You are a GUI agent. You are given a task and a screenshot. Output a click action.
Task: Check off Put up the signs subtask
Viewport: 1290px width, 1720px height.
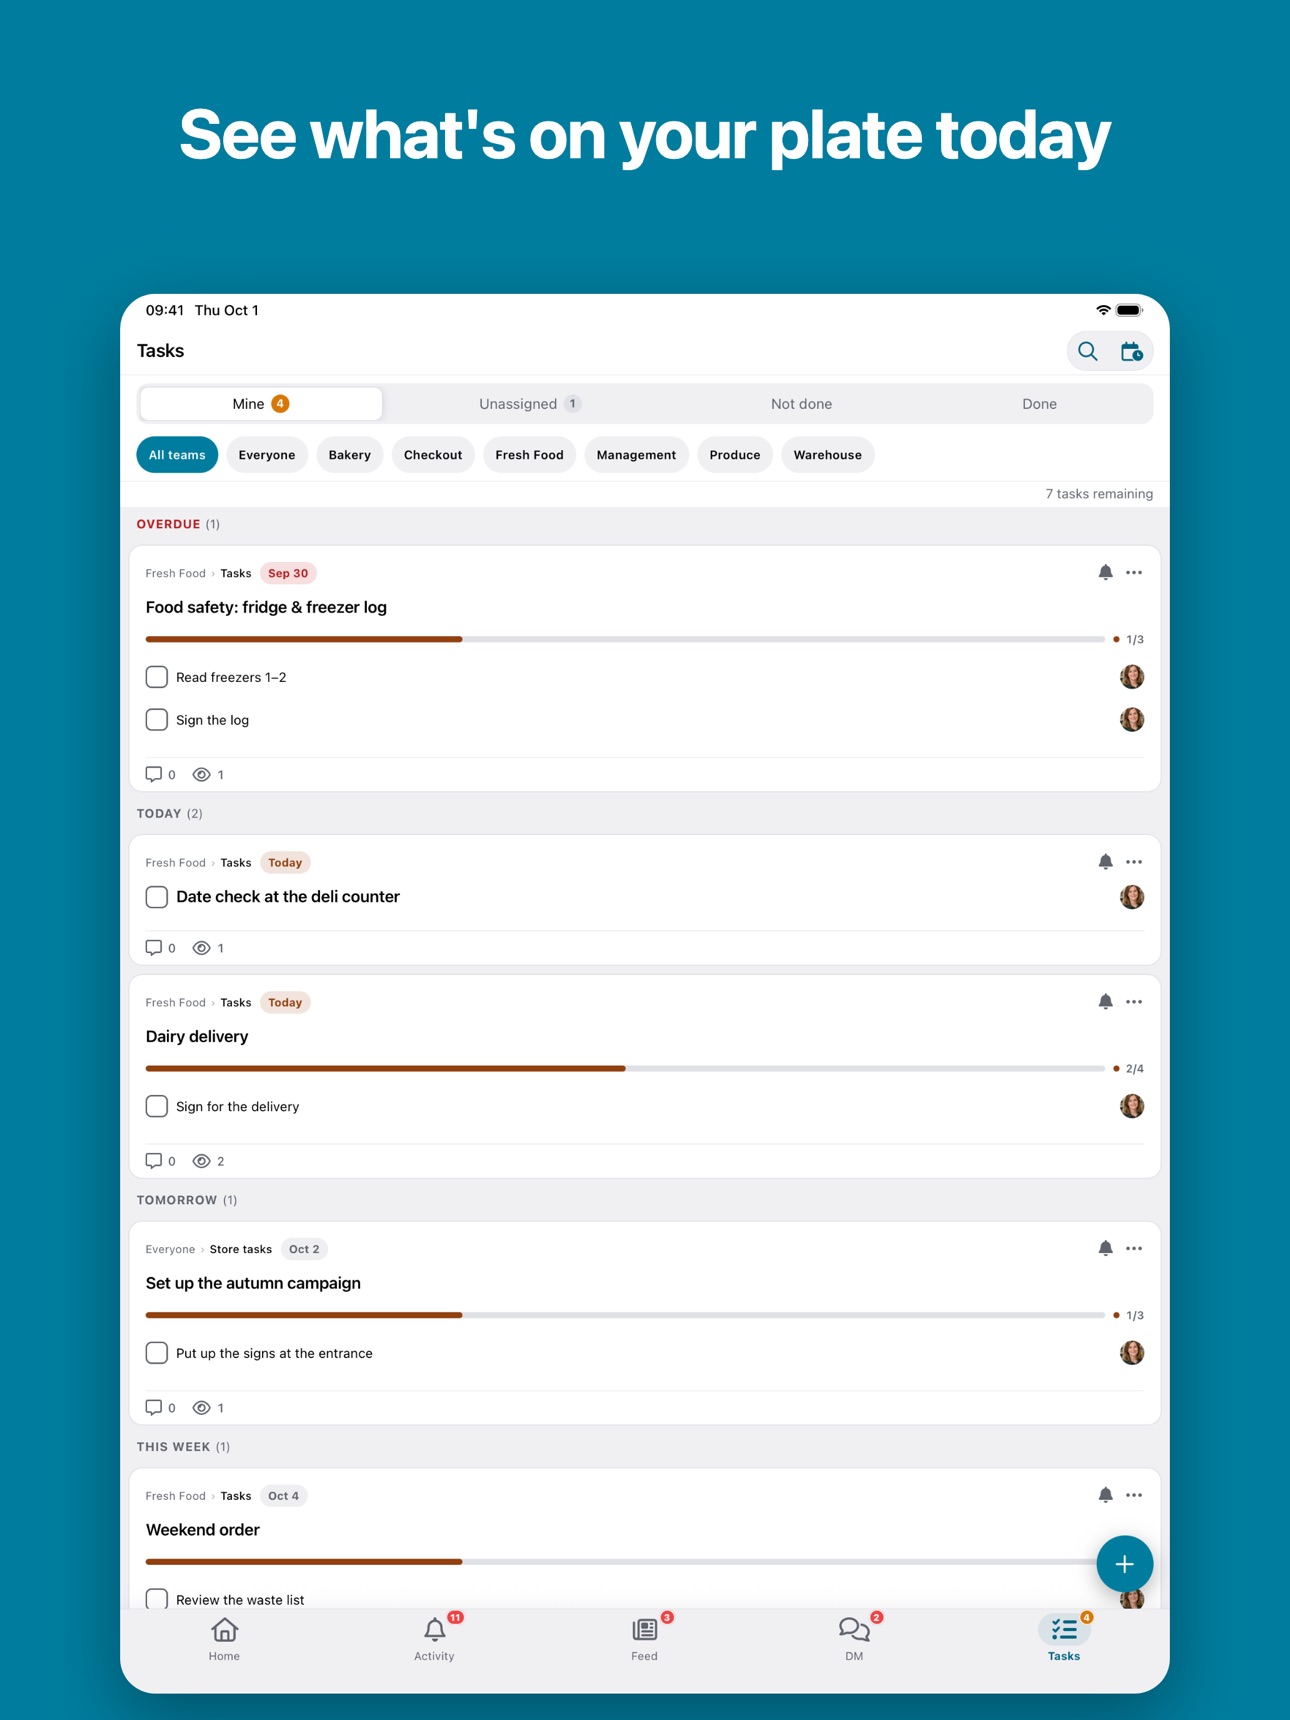tap(157, 1354)
